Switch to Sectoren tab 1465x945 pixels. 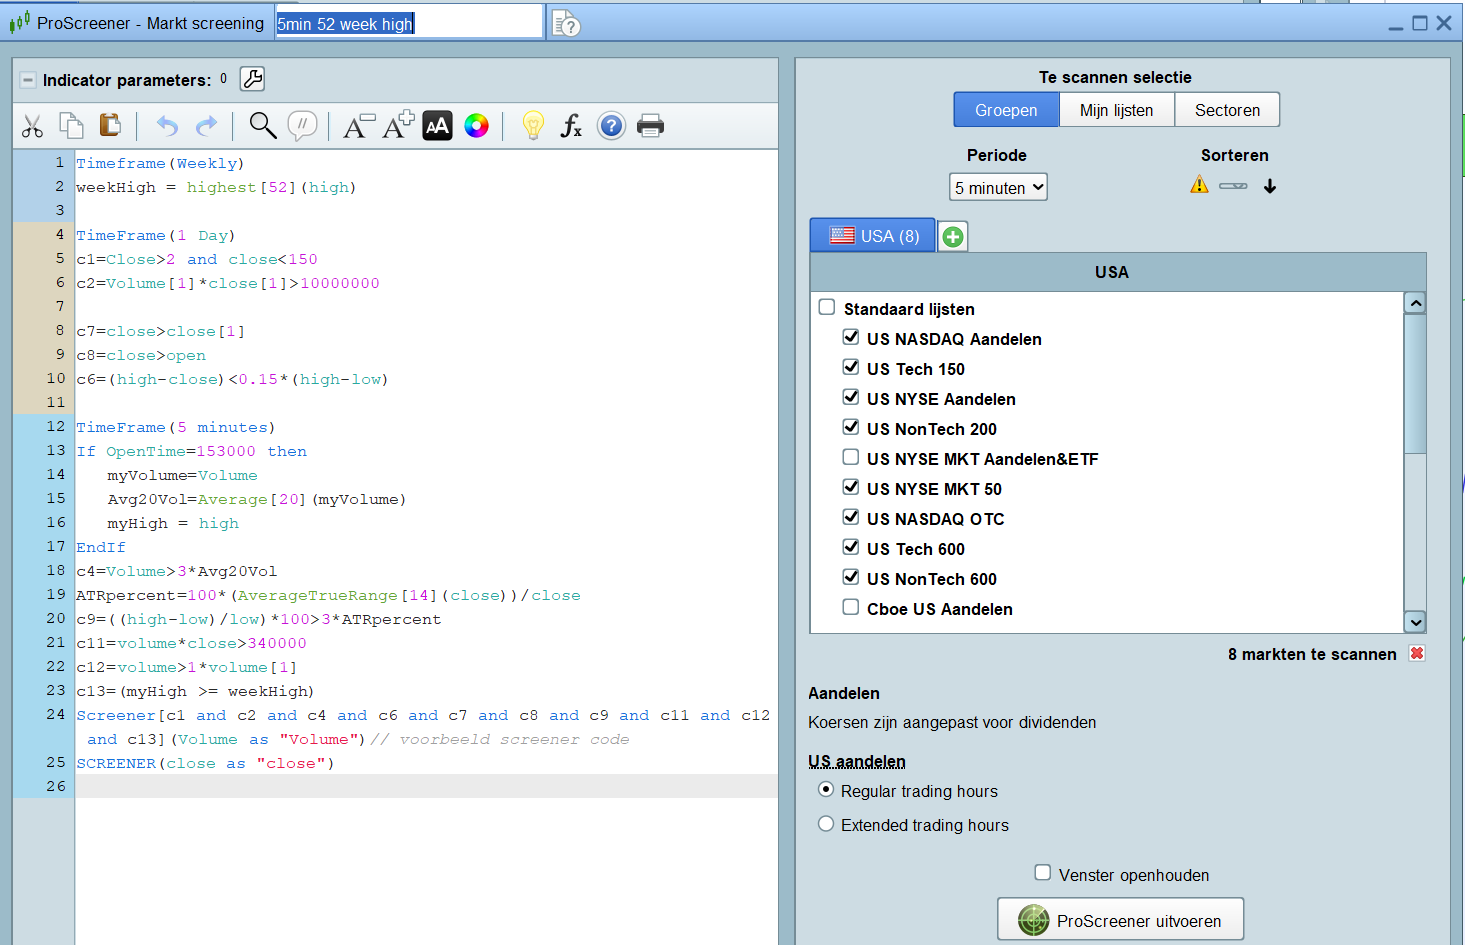point(1227,110)
